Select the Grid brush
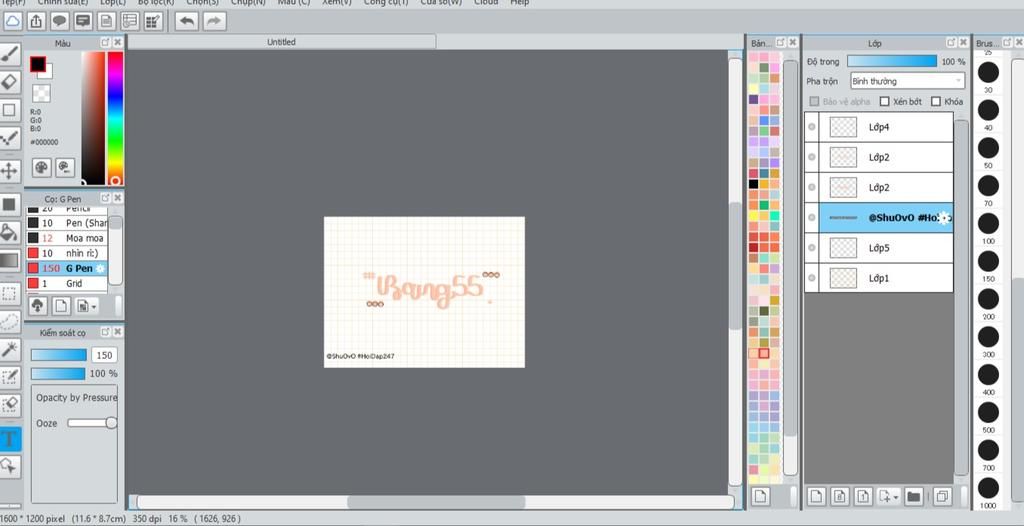Screen dimensions: 1024x526 pyautogui.click(x=66, y=284)
